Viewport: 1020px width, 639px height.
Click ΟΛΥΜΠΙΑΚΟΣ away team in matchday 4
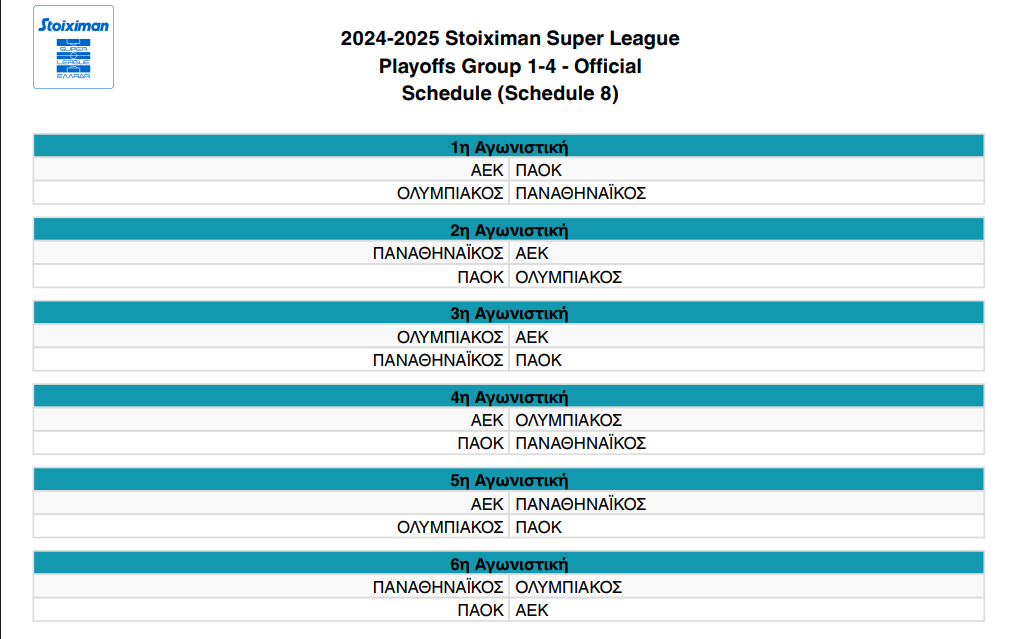pos(569,420)
